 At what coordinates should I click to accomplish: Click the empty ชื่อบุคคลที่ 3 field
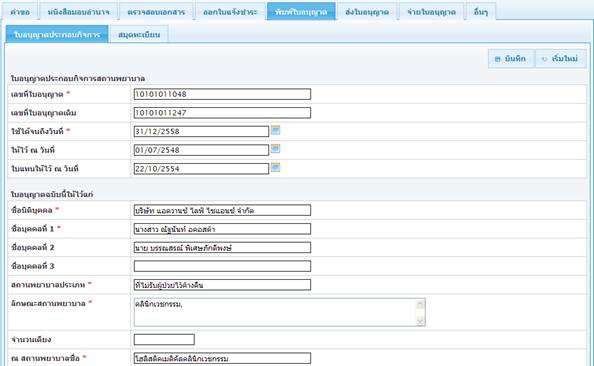coord(222,266)
